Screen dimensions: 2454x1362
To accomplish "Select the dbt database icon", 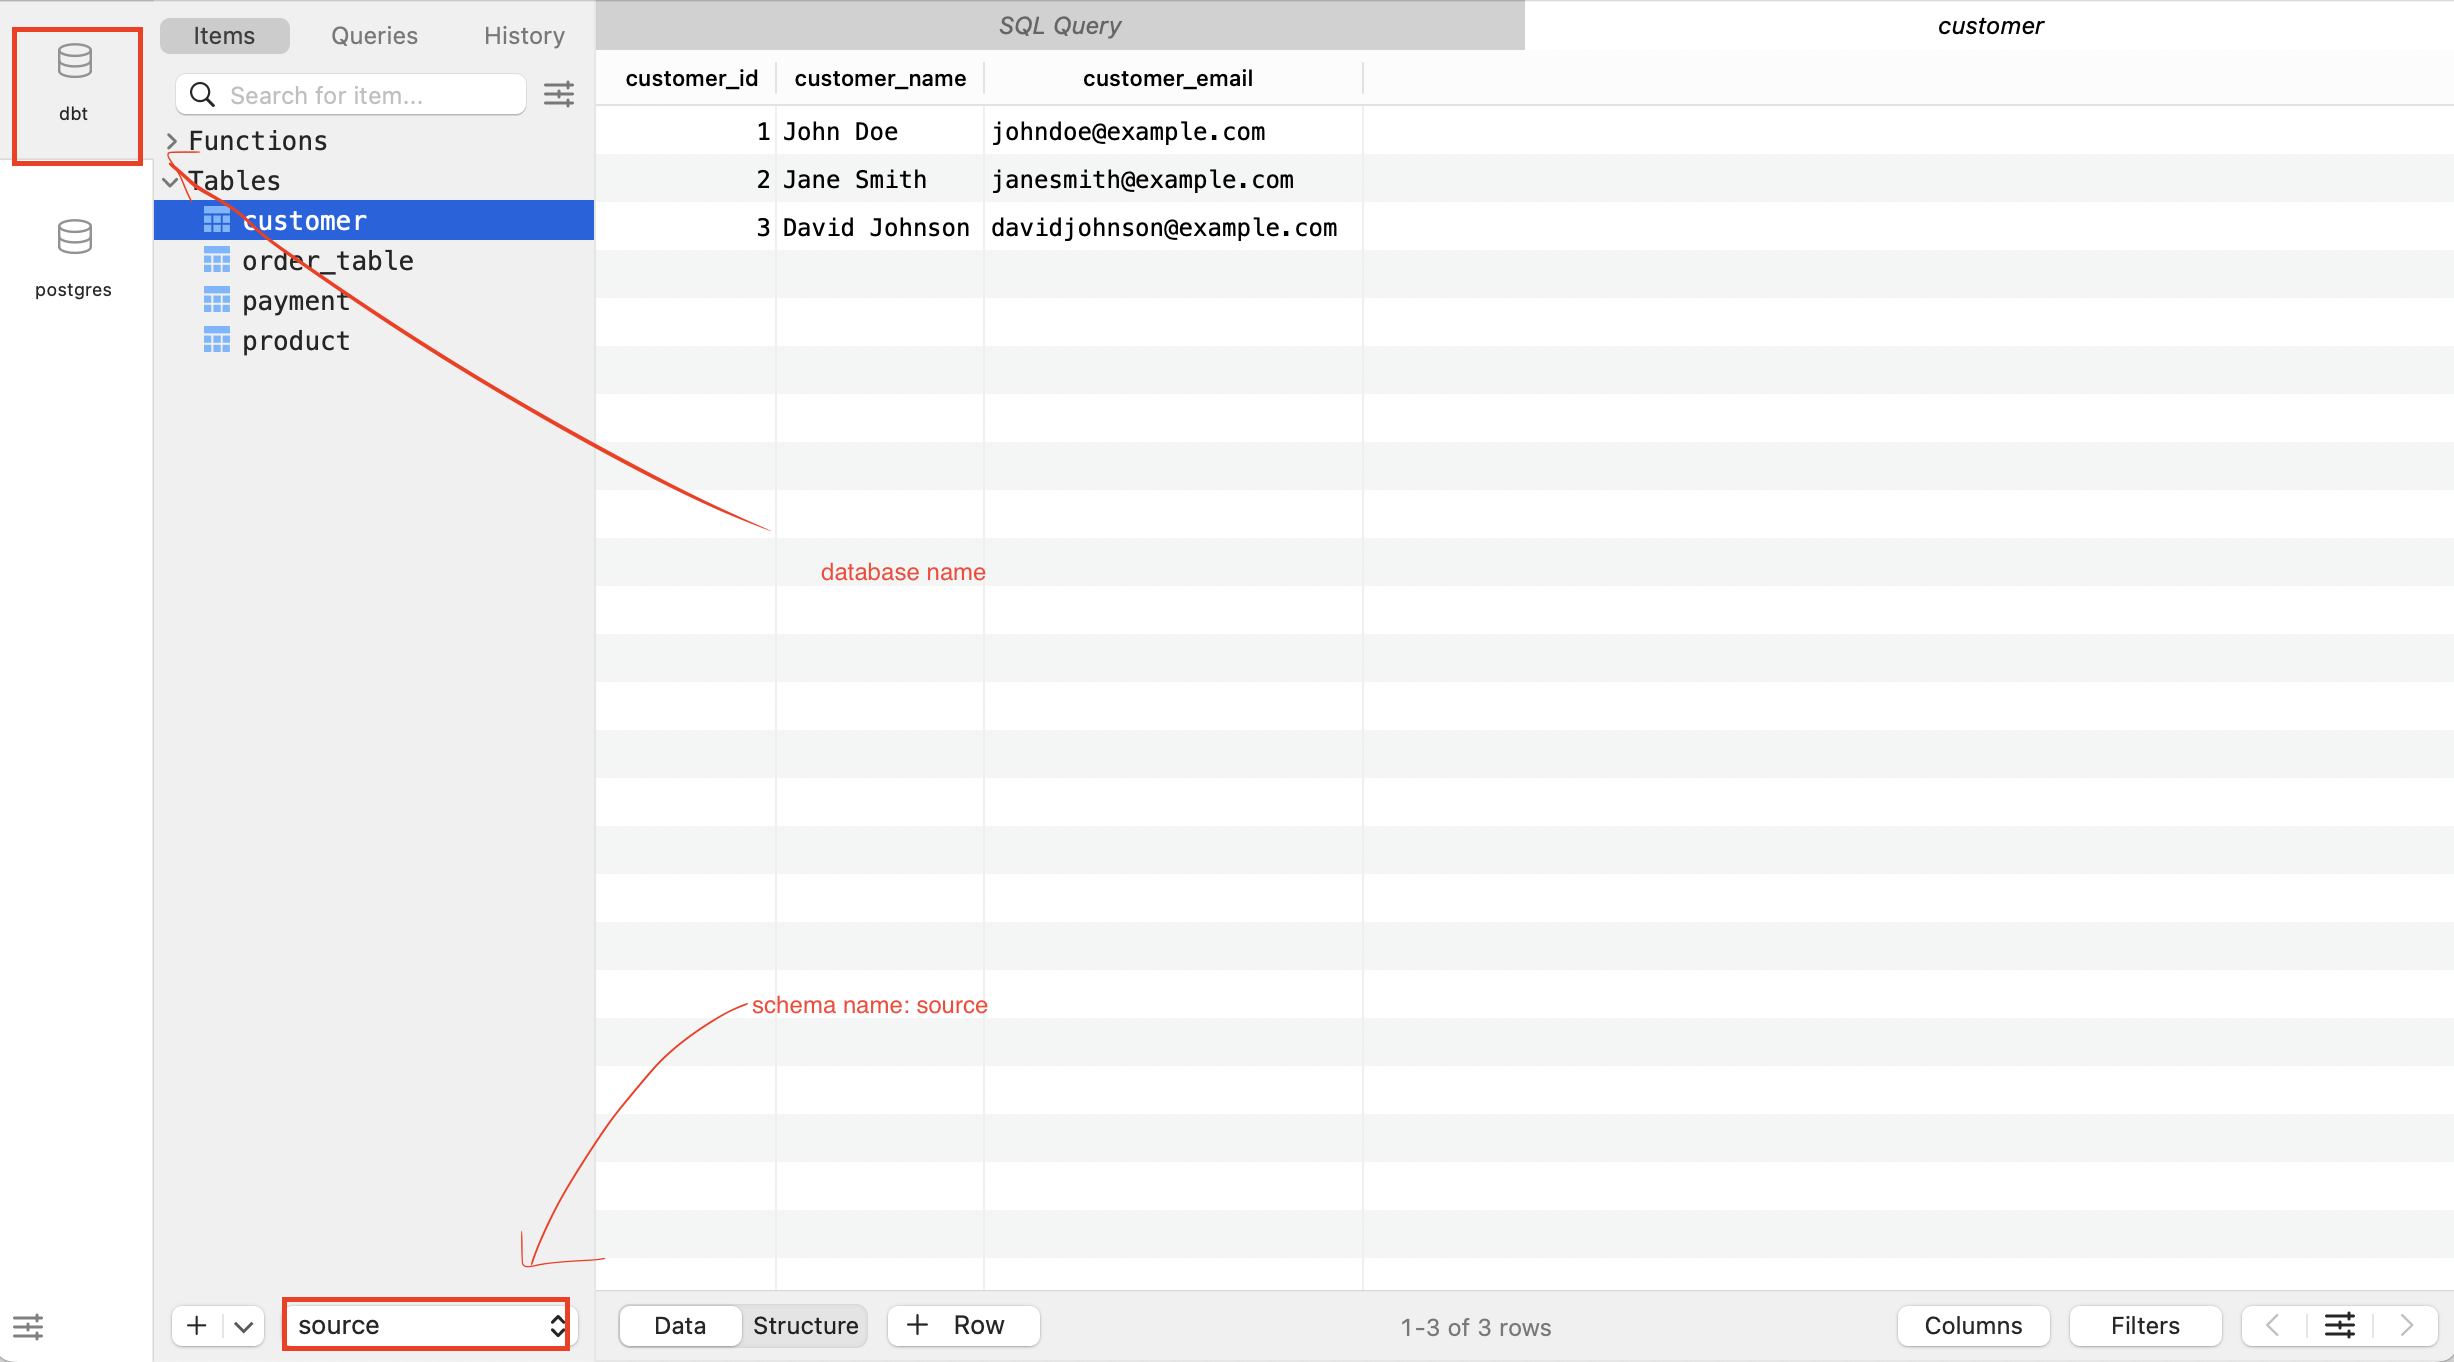I will pyautogui.click(x=74, y=63).
